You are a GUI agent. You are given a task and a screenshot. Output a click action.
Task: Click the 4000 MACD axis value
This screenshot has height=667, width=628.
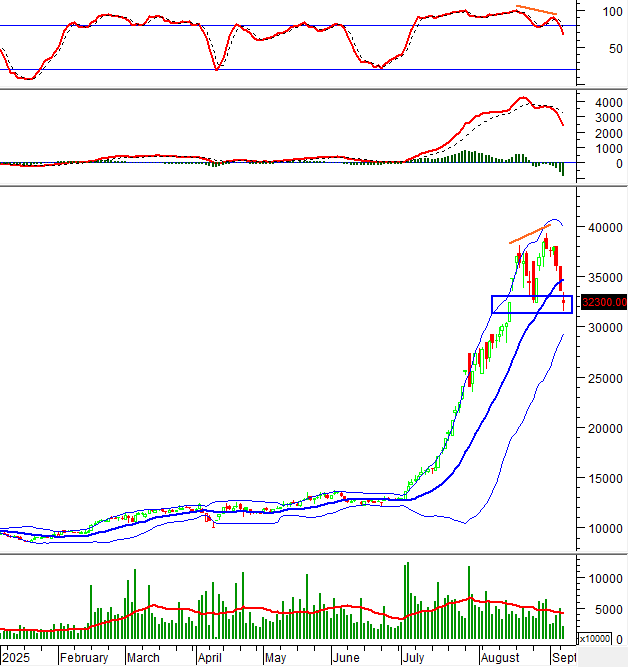pos(609,103)
